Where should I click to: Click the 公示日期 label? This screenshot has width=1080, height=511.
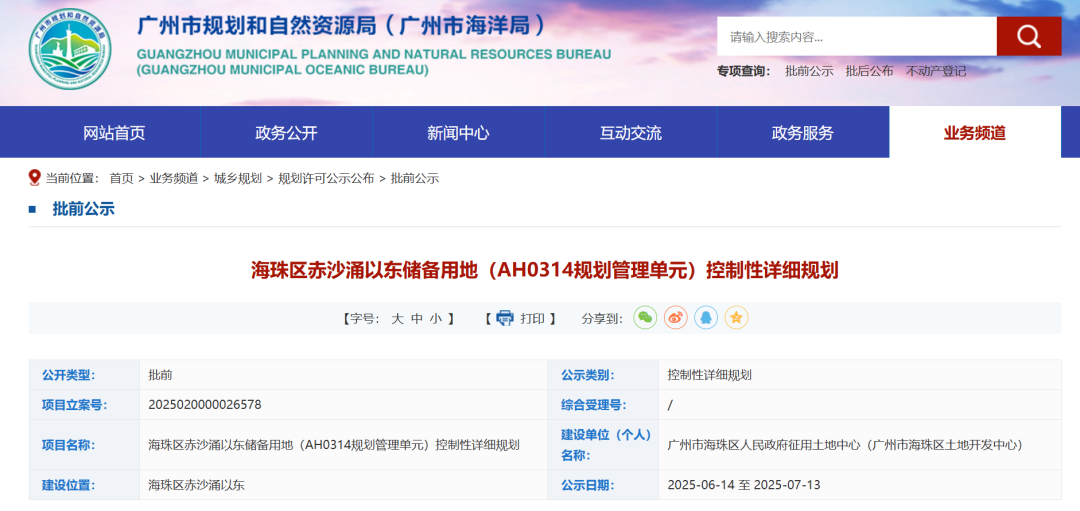(x=588, y=485)
